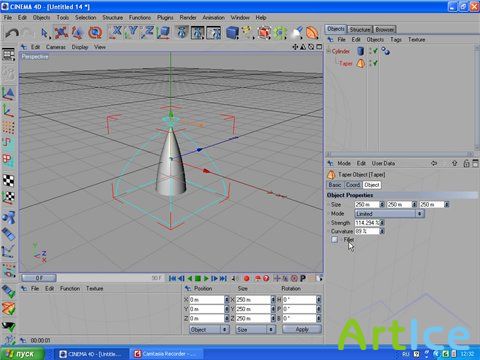
Task: Toggle the attribute manager lock icon
Action: coord(466,163)
